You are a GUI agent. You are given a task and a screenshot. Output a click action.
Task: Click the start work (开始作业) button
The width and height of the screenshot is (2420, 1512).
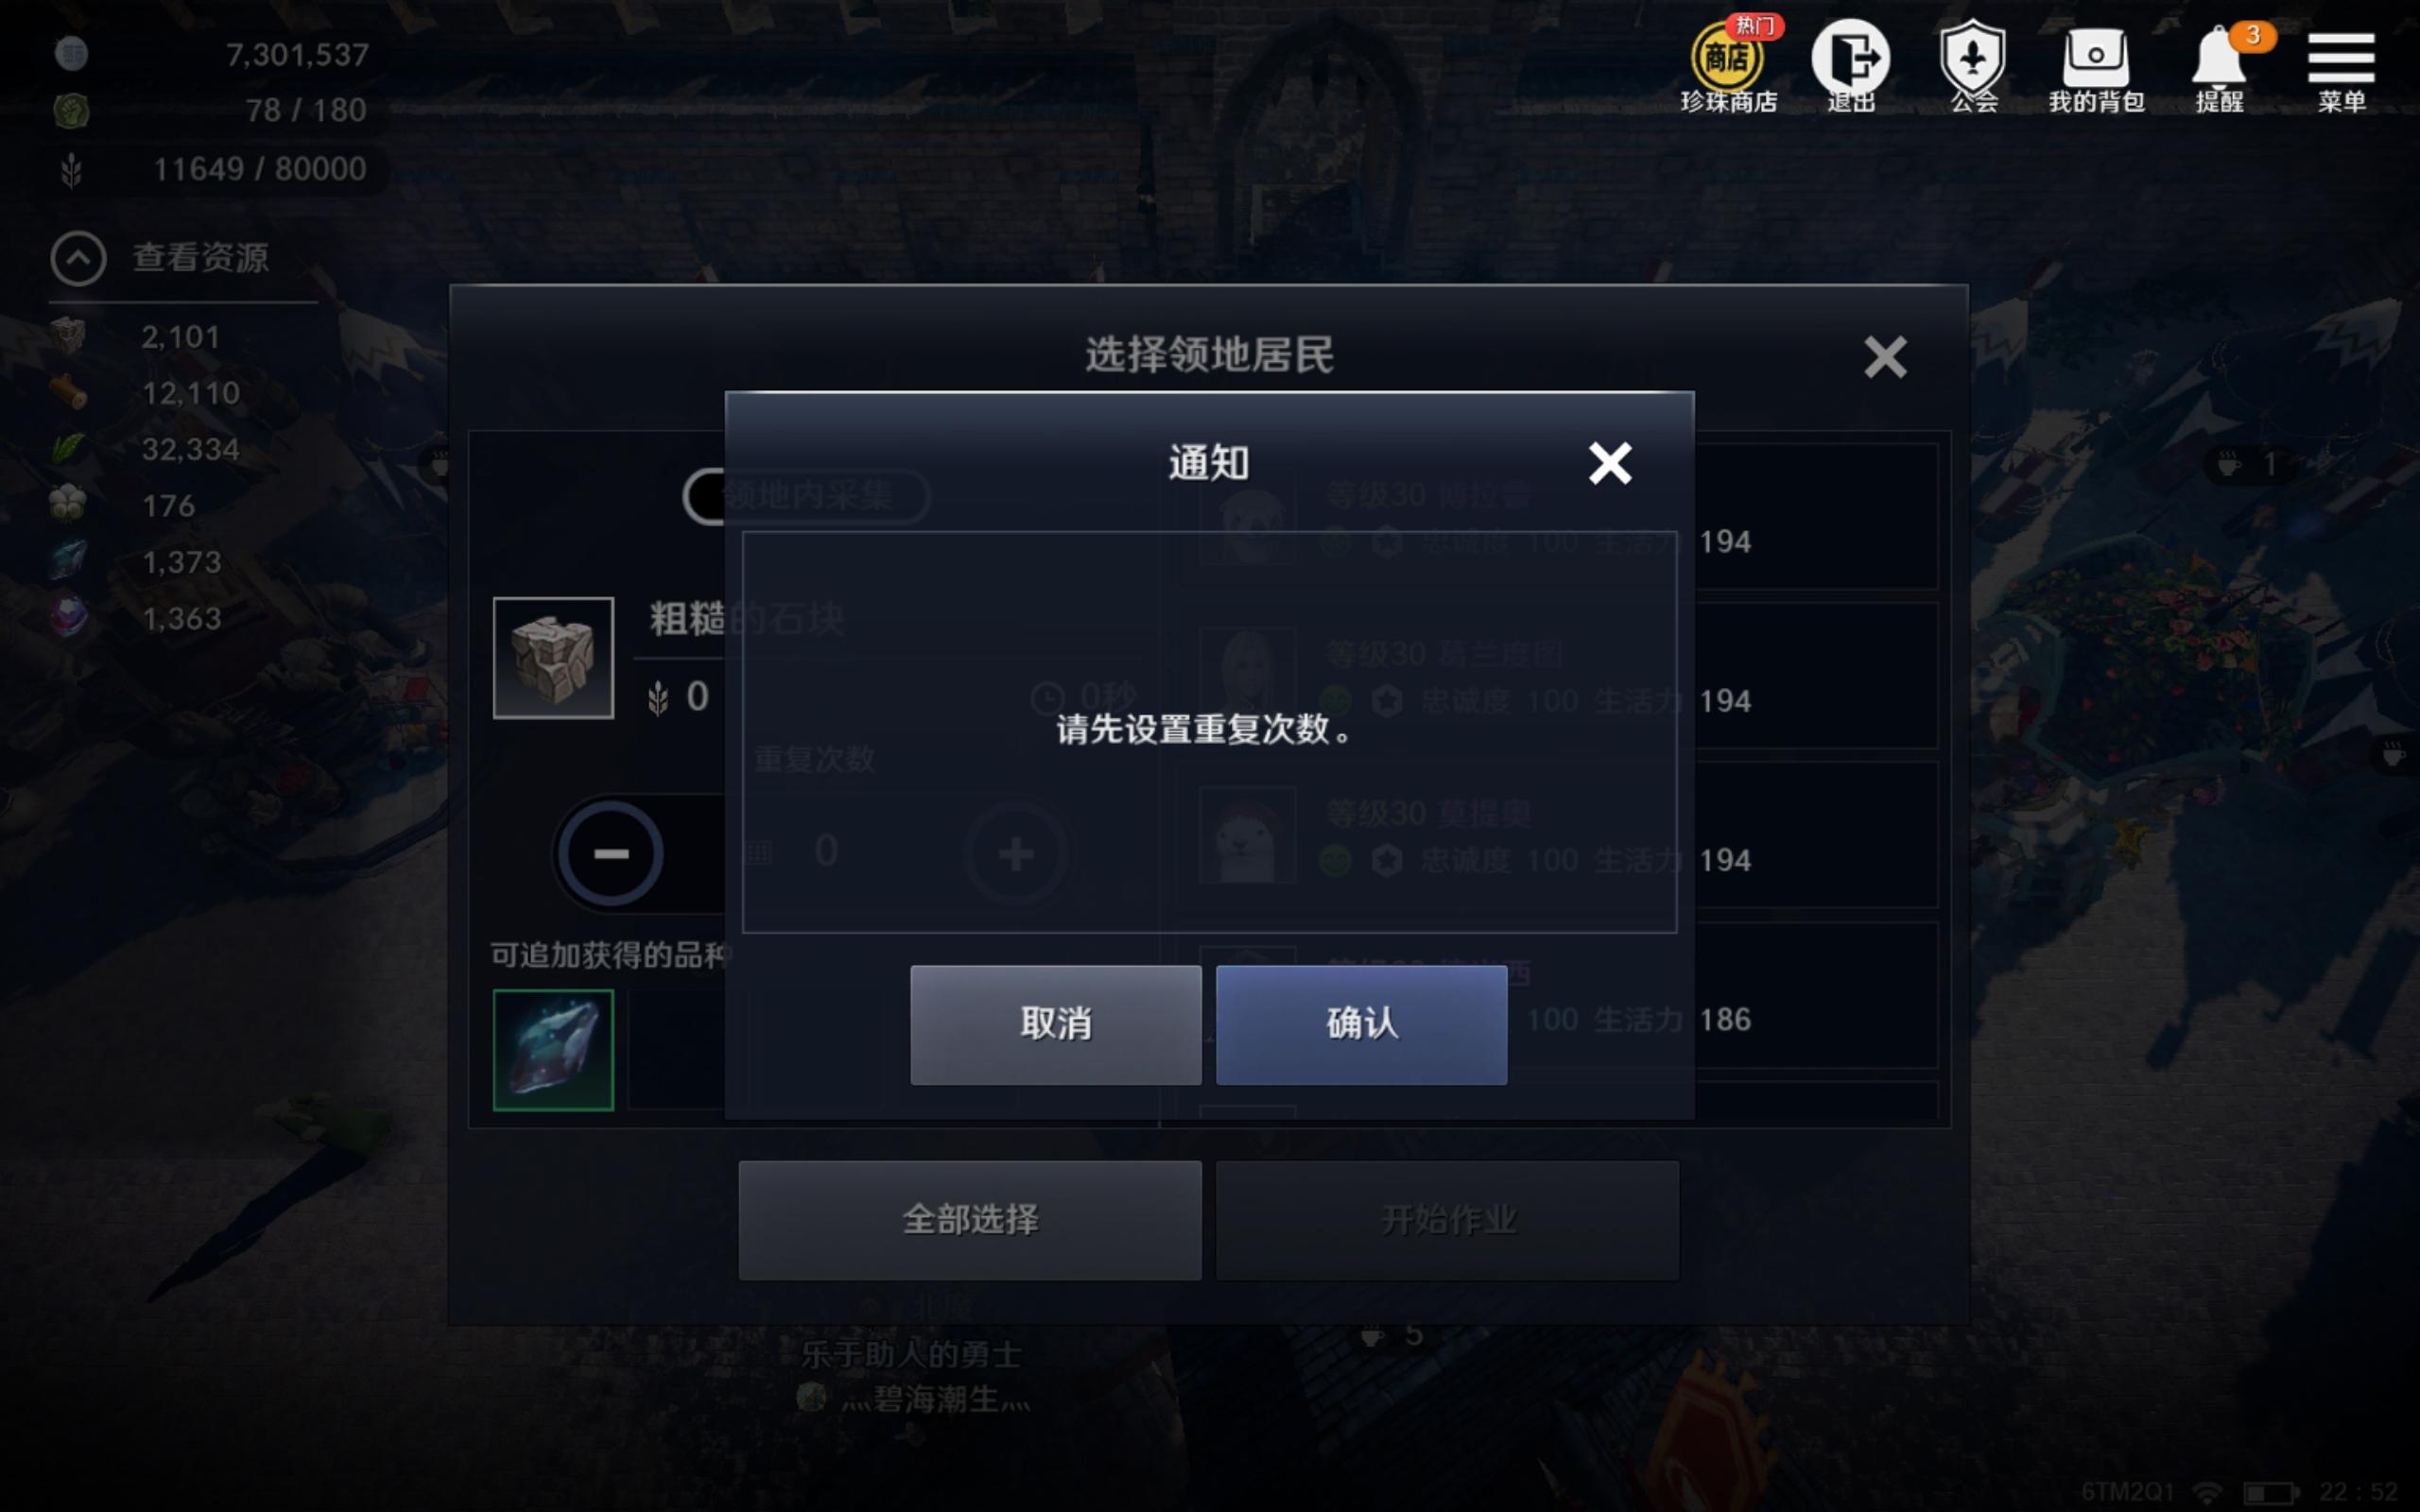pos(1447,1220)
